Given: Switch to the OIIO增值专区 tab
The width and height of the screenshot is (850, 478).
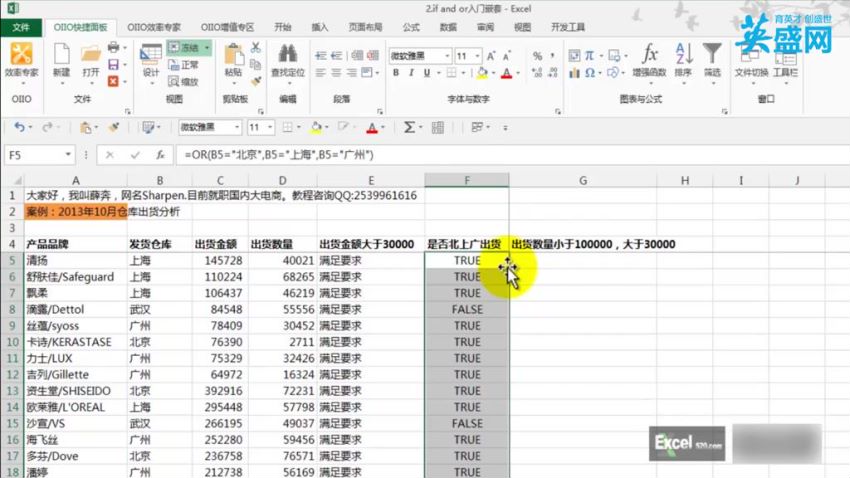Looking at the screenshot, I should [x=227, y=27].
